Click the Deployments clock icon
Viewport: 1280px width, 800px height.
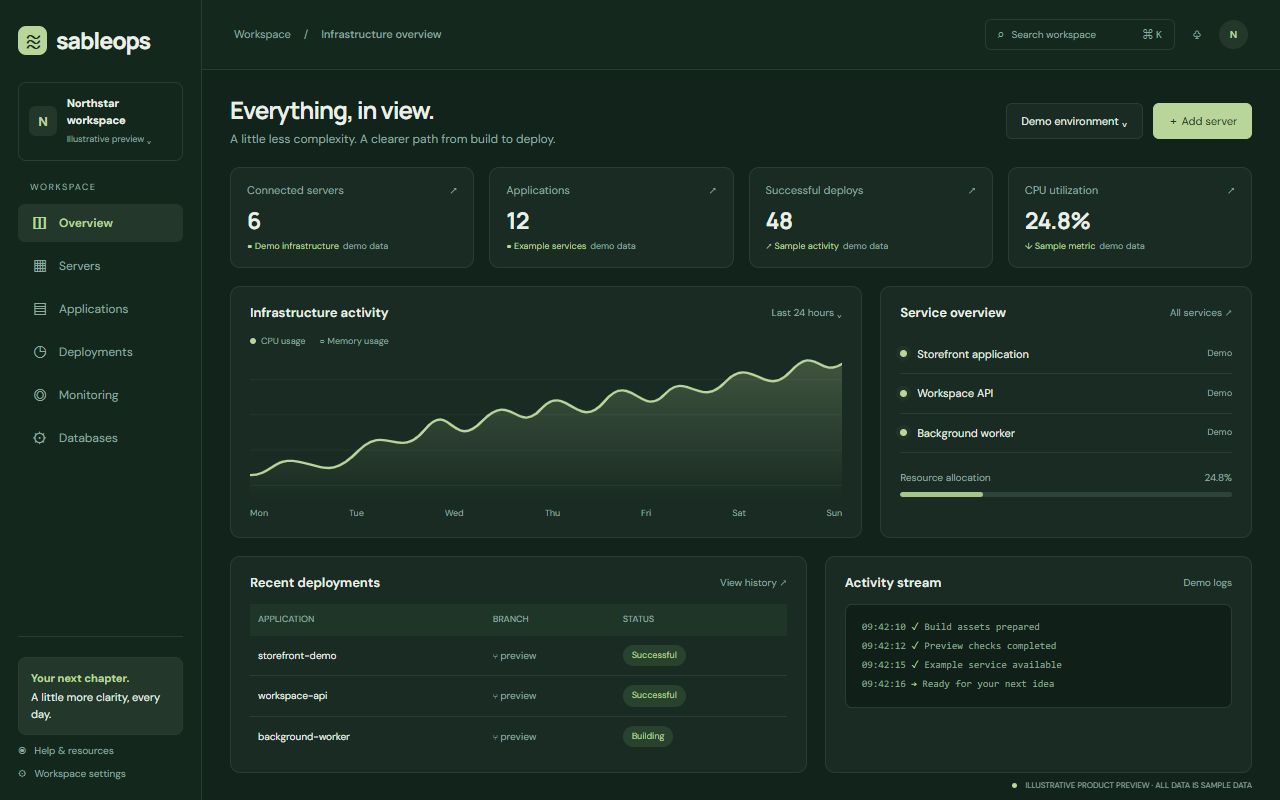click(40, 352)
